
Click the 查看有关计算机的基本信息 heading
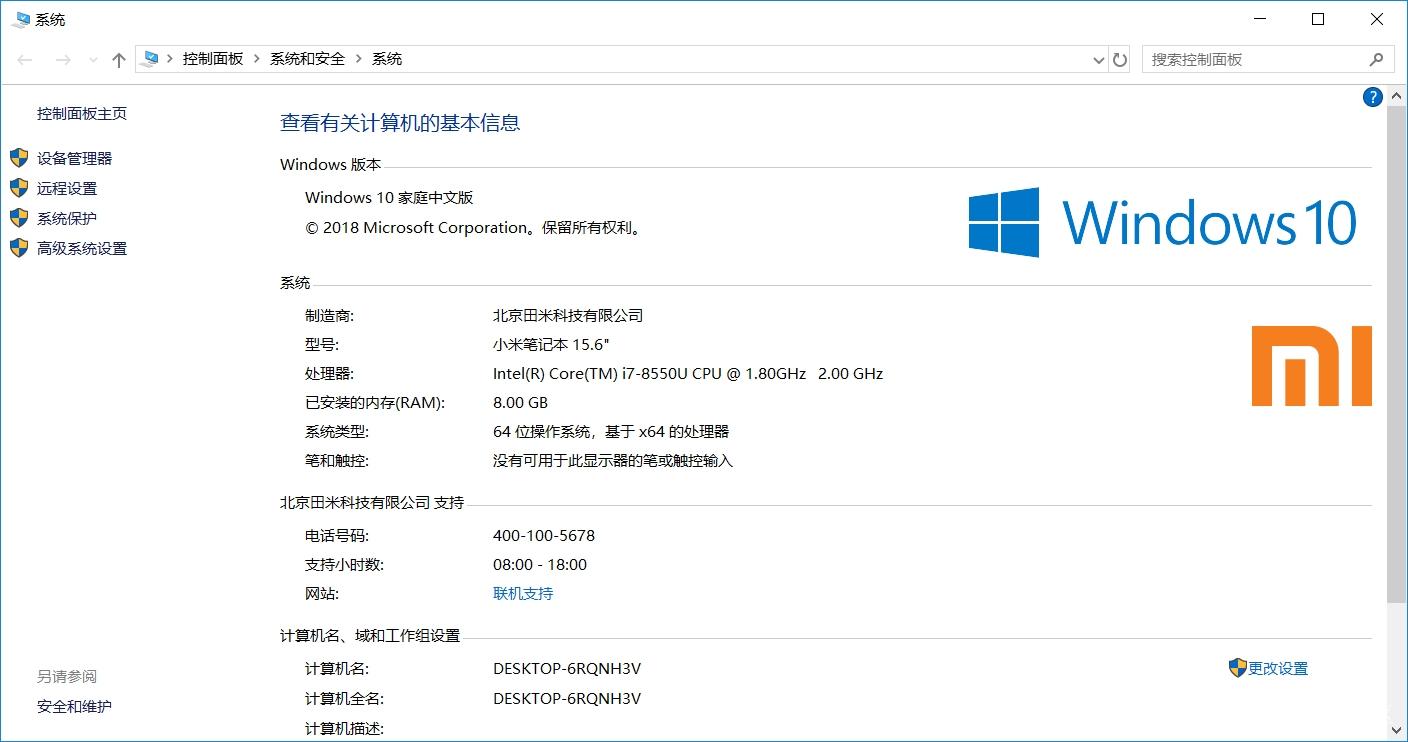pyautogui.click(x=400, y=123)
